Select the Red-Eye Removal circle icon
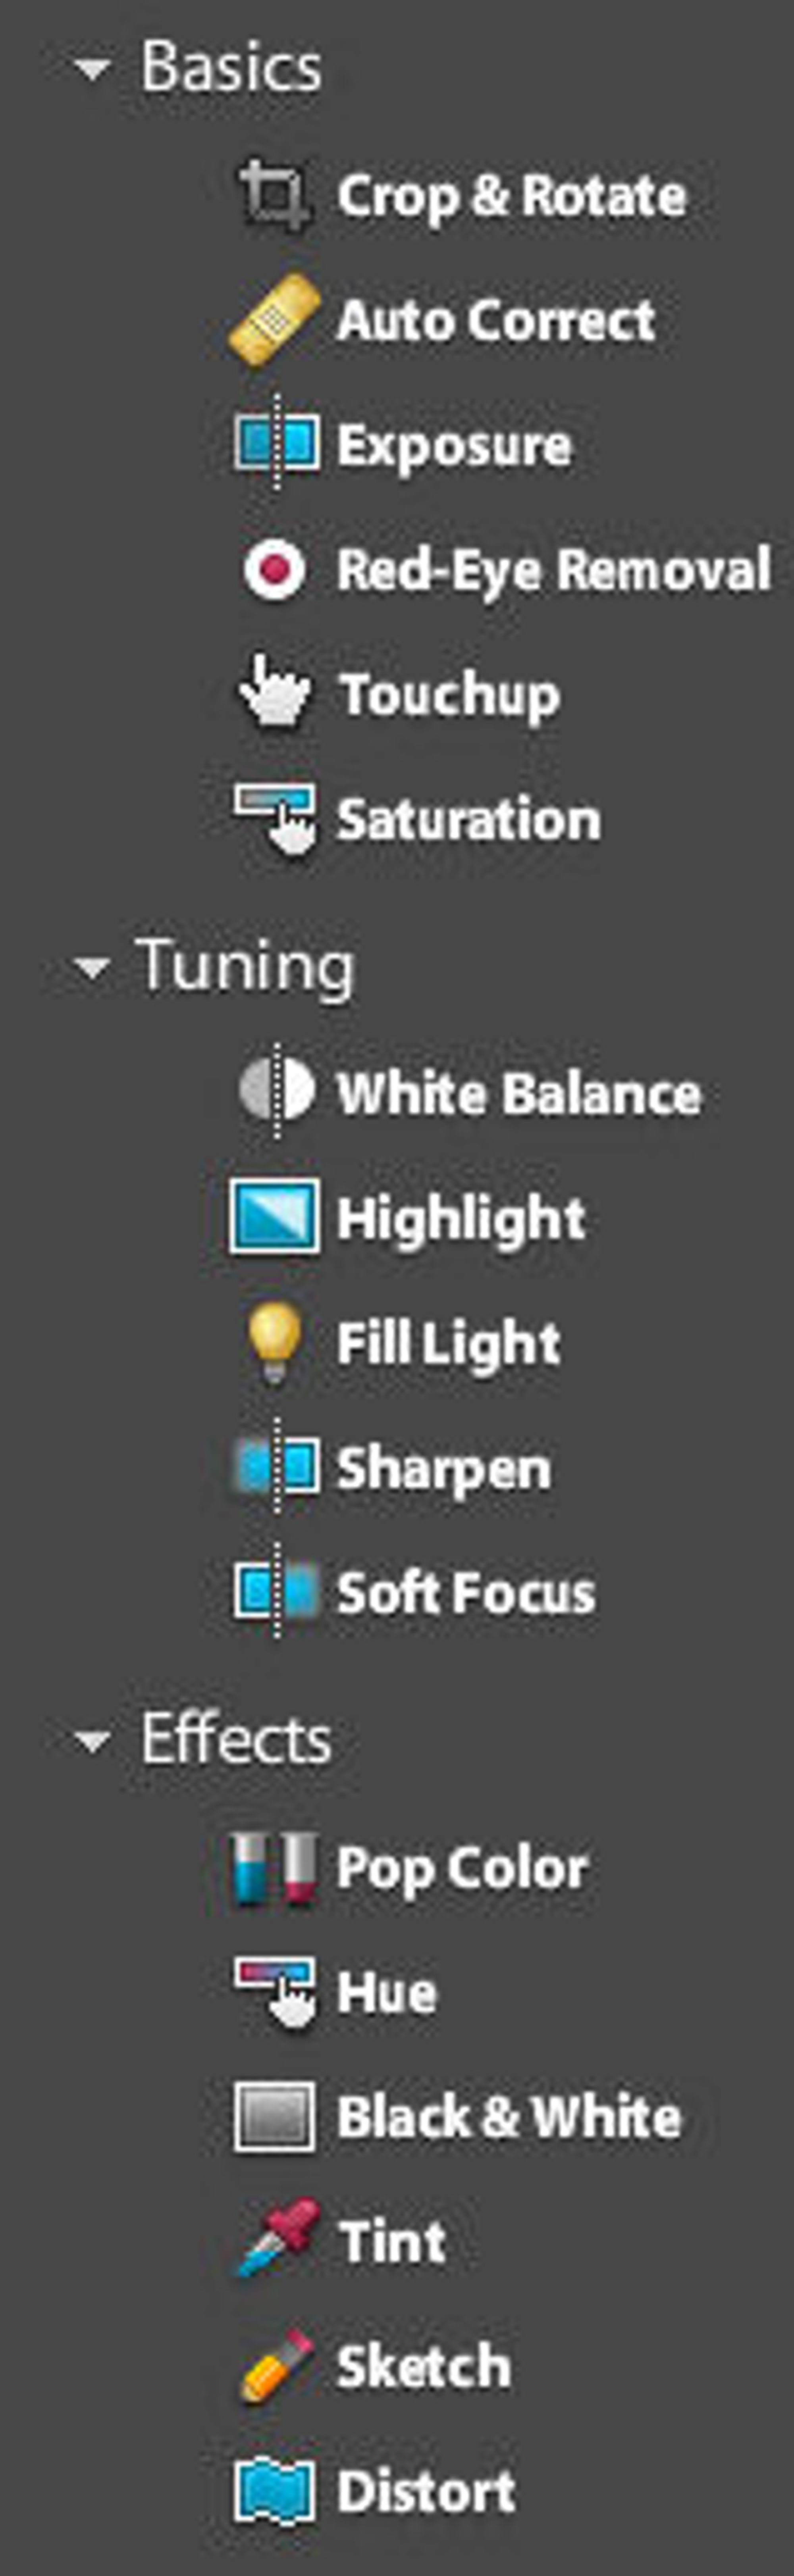794x2576 pixels. tap(274, 569)
